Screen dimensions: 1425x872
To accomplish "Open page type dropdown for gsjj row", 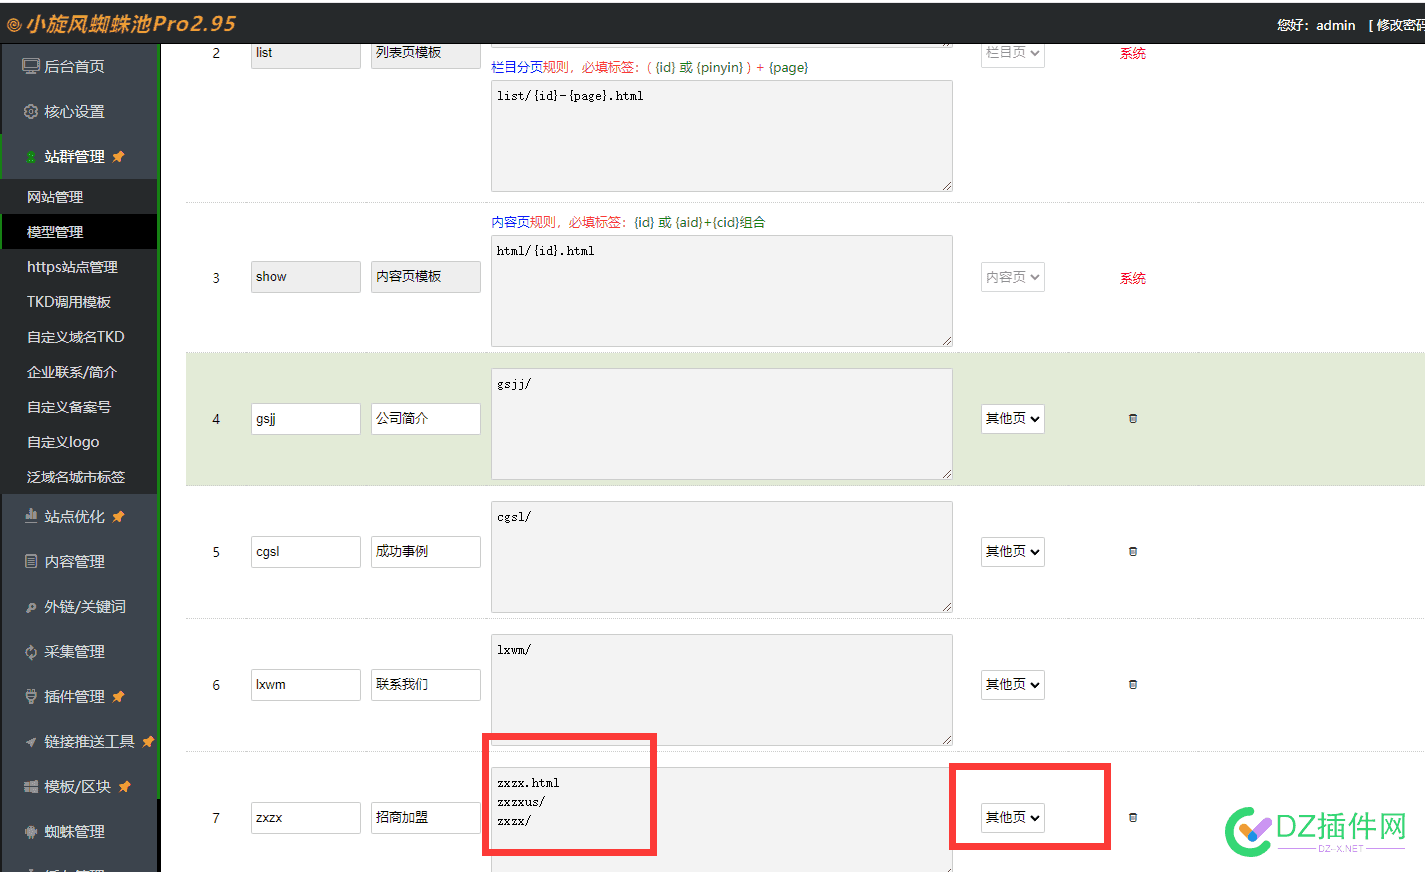I will point(1012,419).
